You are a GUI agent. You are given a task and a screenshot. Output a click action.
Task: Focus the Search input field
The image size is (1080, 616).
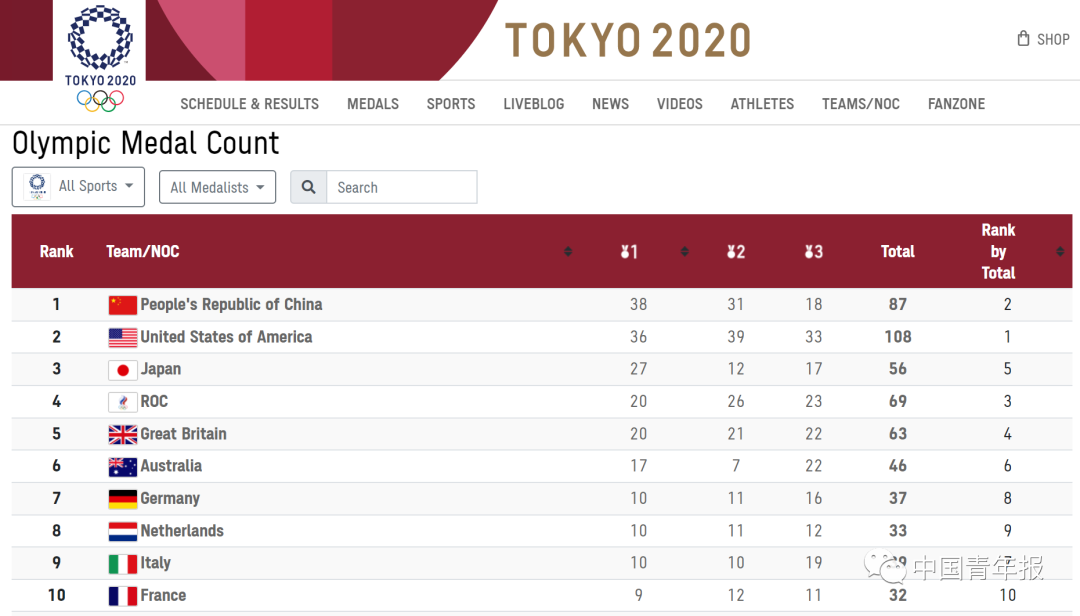tap(401, 187)
